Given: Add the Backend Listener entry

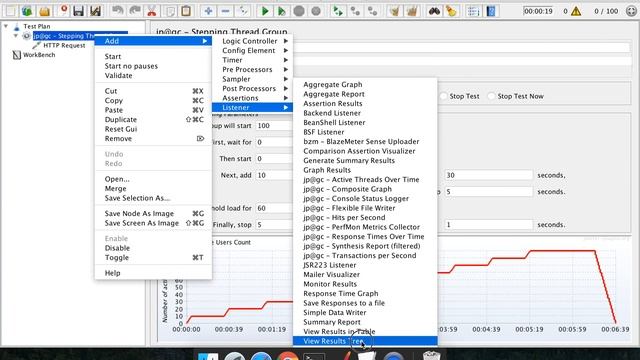Looking at the screenshot, I should 365,113.
